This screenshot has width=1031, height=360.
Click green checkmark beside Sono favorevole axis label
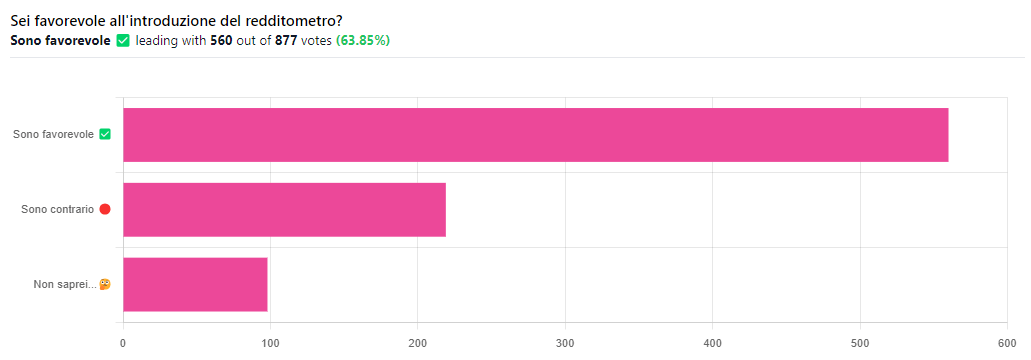(x=105, y=135)
